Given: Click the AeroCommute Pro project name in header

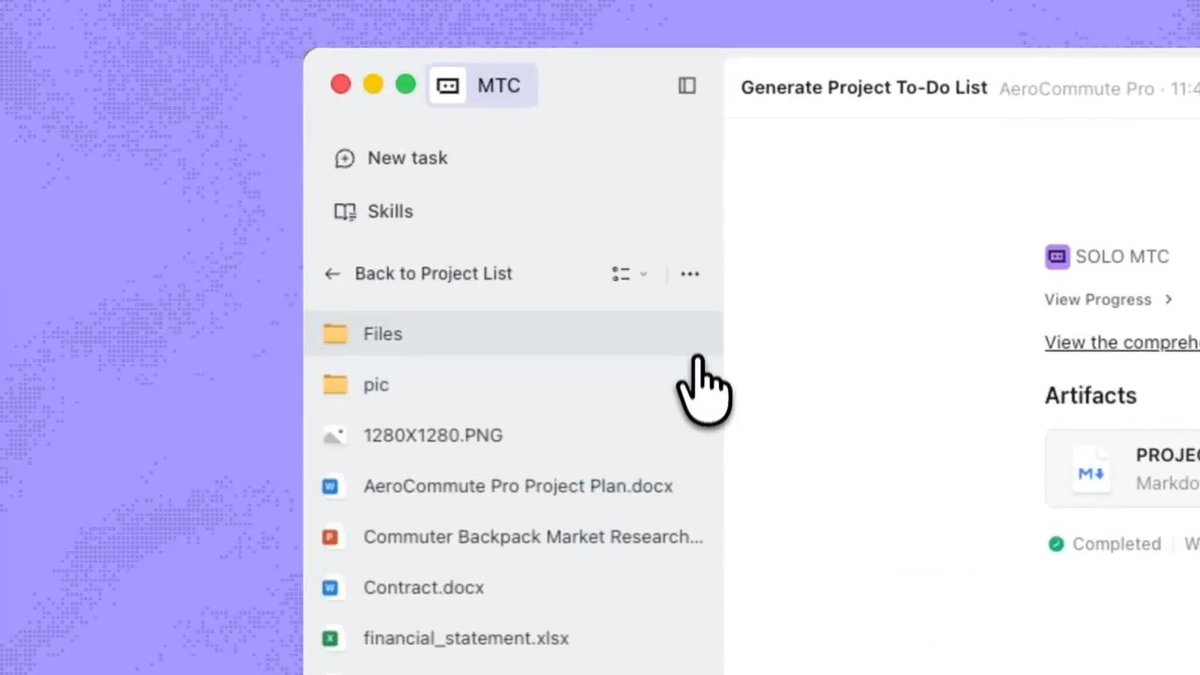Looking at the screenshot, I should point(1077,89).
